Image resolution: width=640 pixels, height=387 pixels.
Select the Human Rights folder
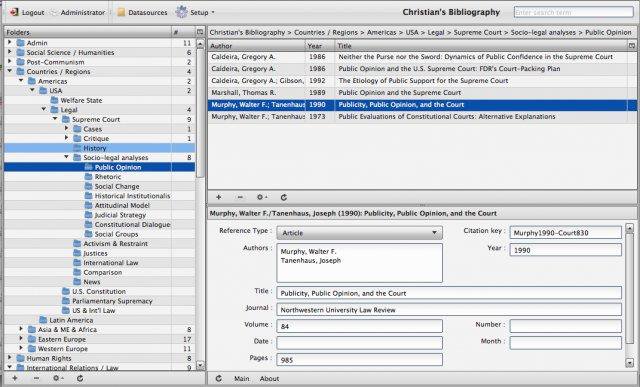click(x=49, y=358)
